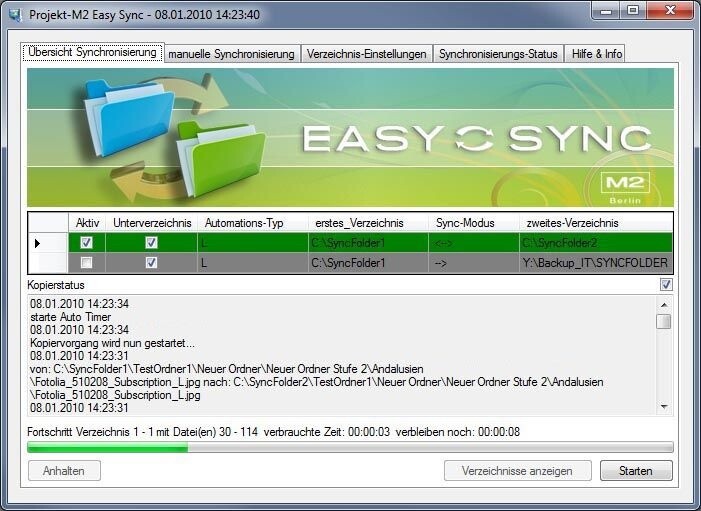Toggle Unterverzeichnis checkbox for Y:\Backup_IT row
Screen dimensions: 701x511
pyautogui.click(x=151, y=262)
